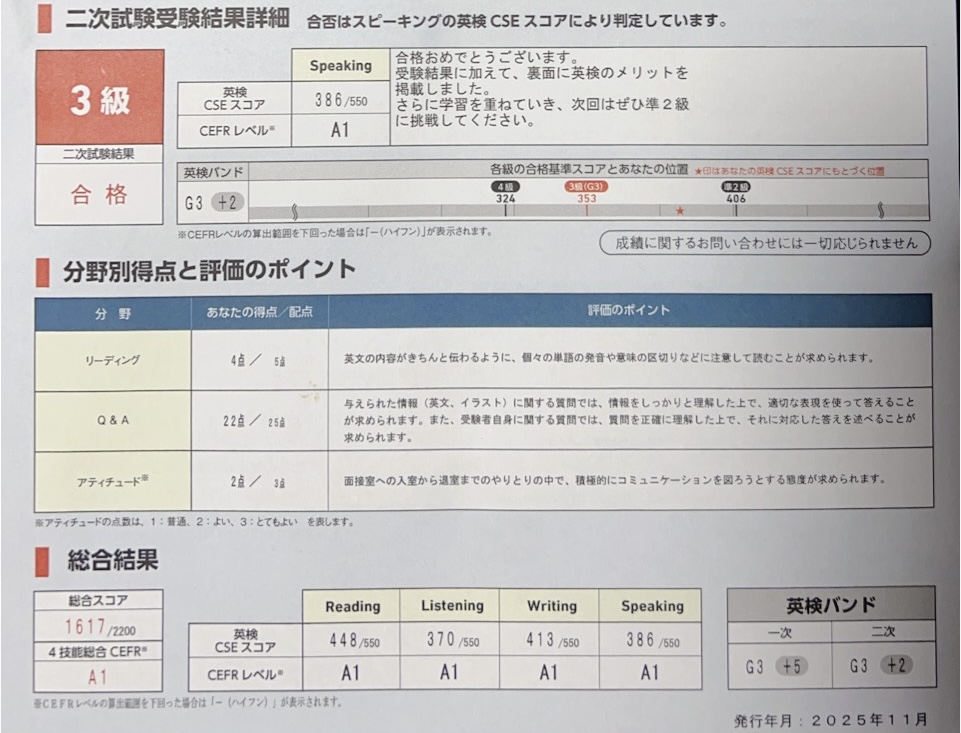Click the inquiries notice rounded box
This screenshot has width=961, height=733.
[x=764, y=242]
